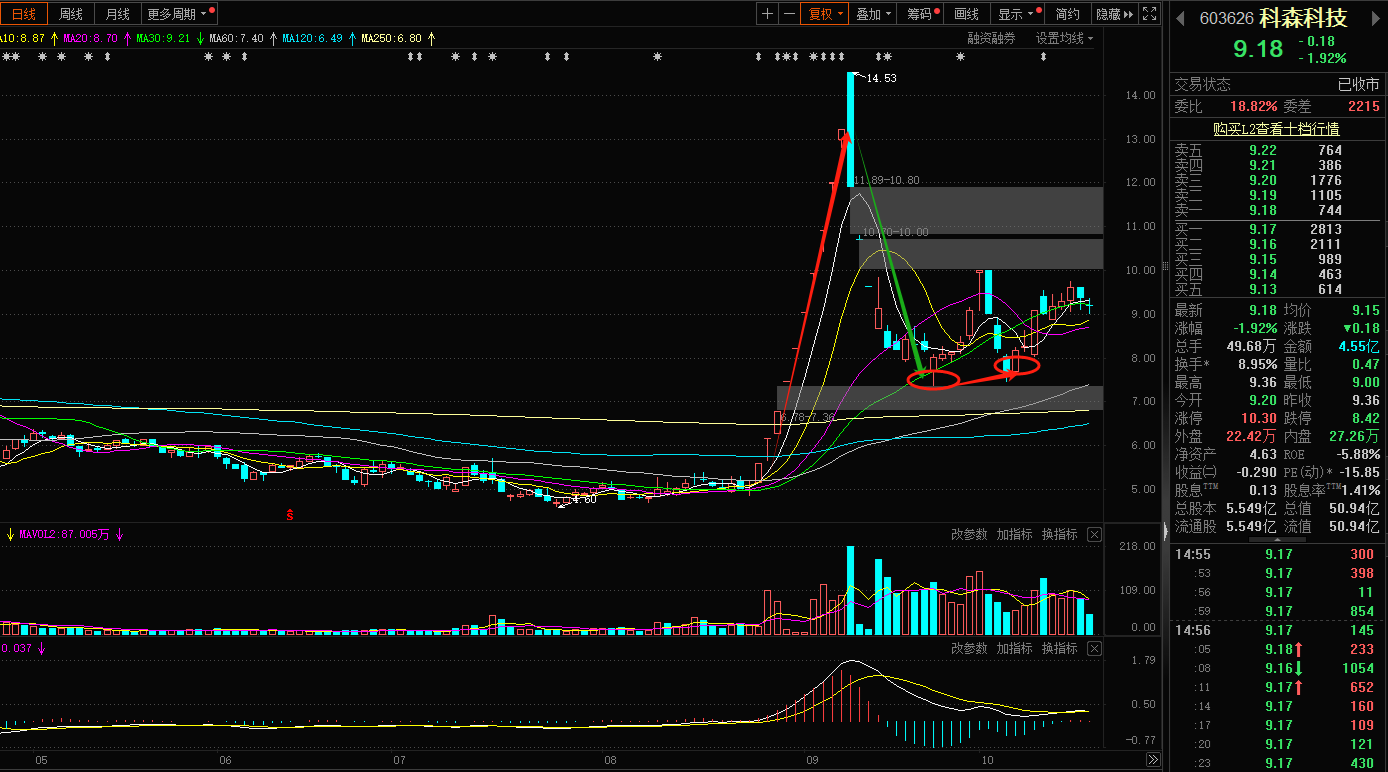Click the zoom out minus icon
Screen dimensions: 1388x772
click(x=789, y=14)
